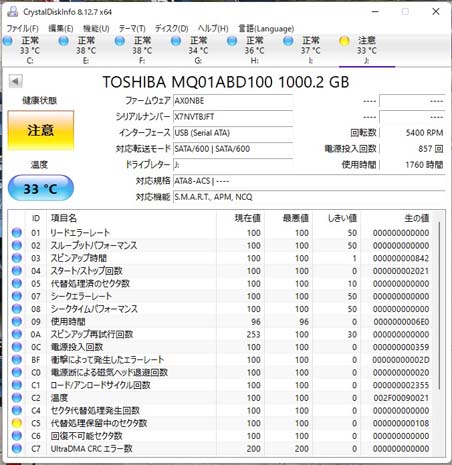Click current value 253
Screen dimensions: 452x465
pos(253,334)
